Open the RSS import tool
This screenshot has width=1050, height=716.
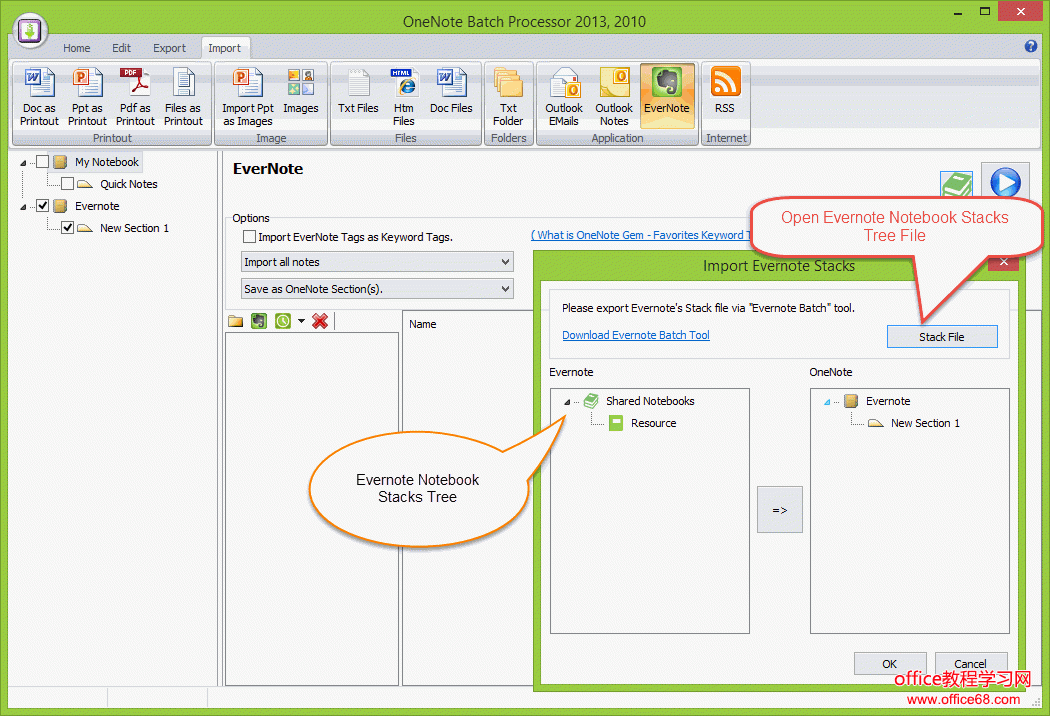pyautogui.click(x=725, y=96)
